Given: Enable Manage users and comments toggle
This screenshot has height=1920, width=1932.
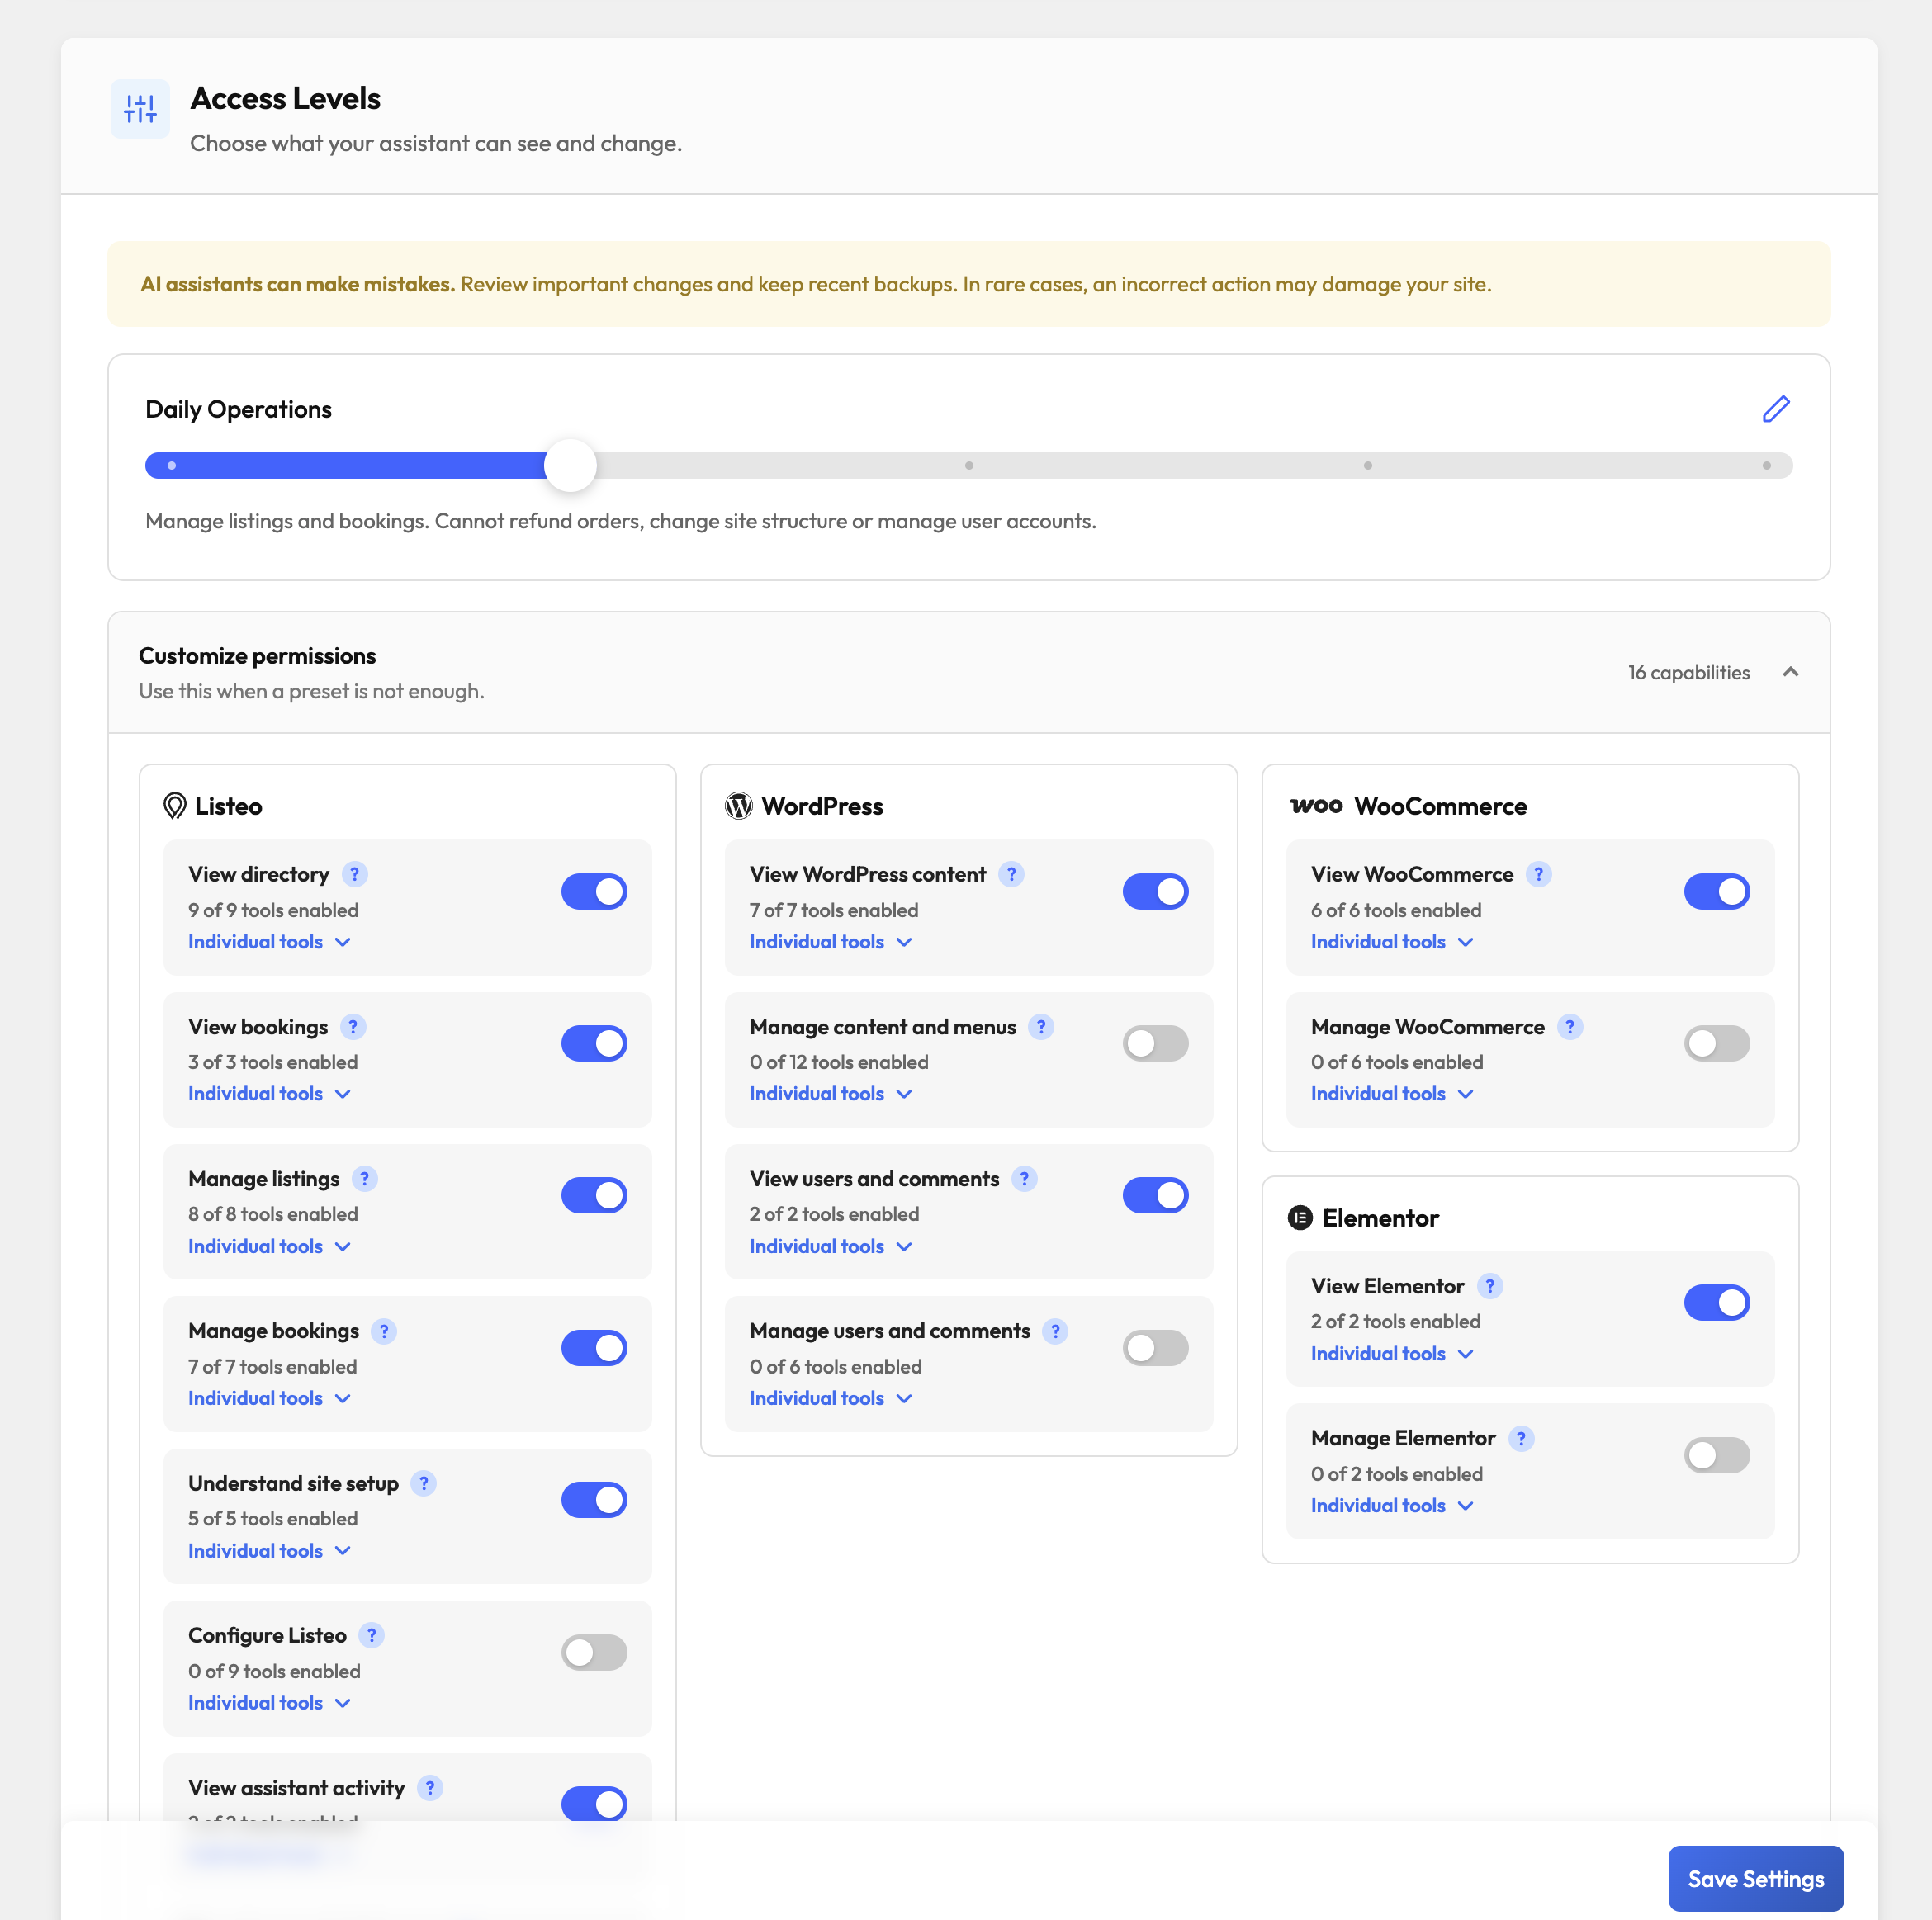Looking at the screenshot, I should [x=1156, y=1348].
